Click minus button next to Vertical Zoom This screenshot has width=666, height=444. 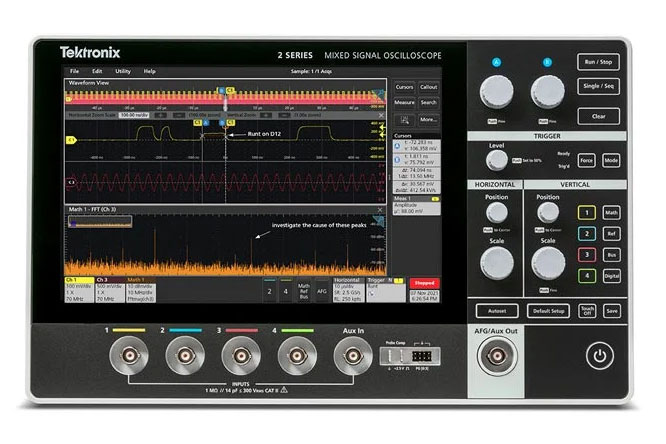click(x=284, y=115)
